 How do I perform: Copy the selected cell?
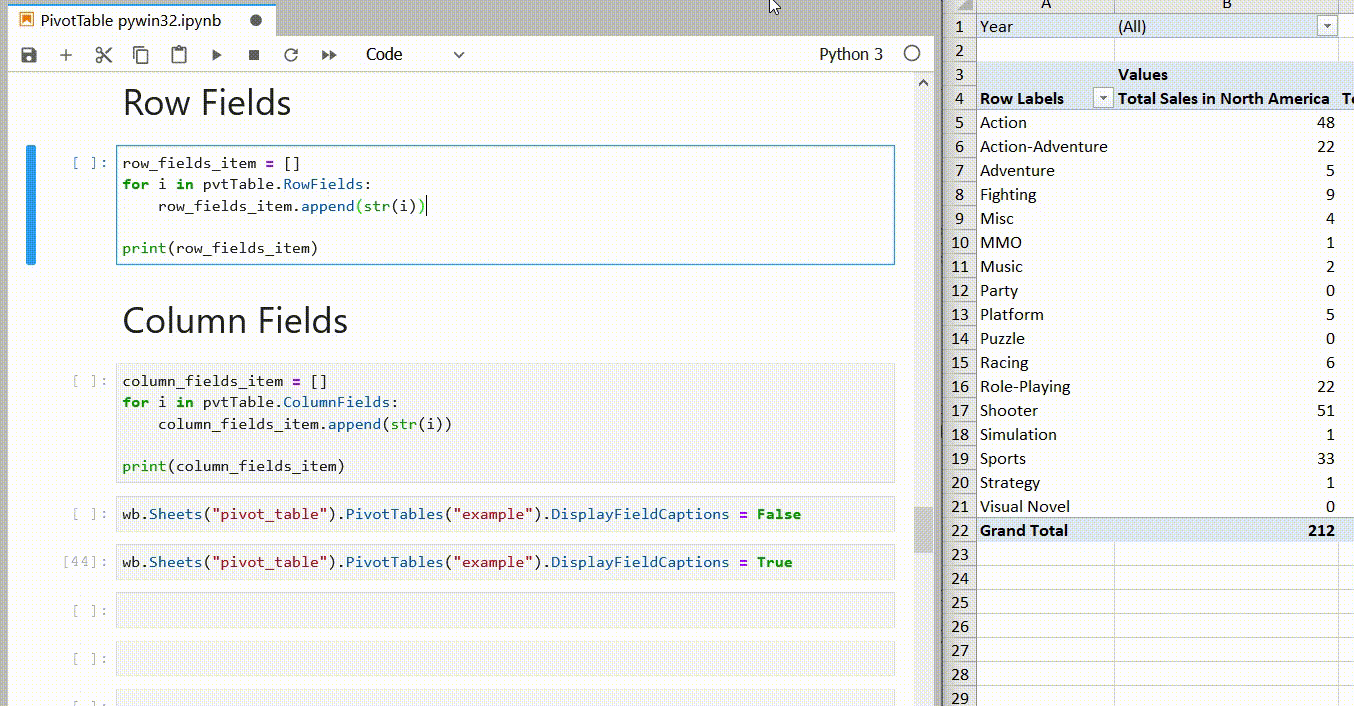(141, 55)
